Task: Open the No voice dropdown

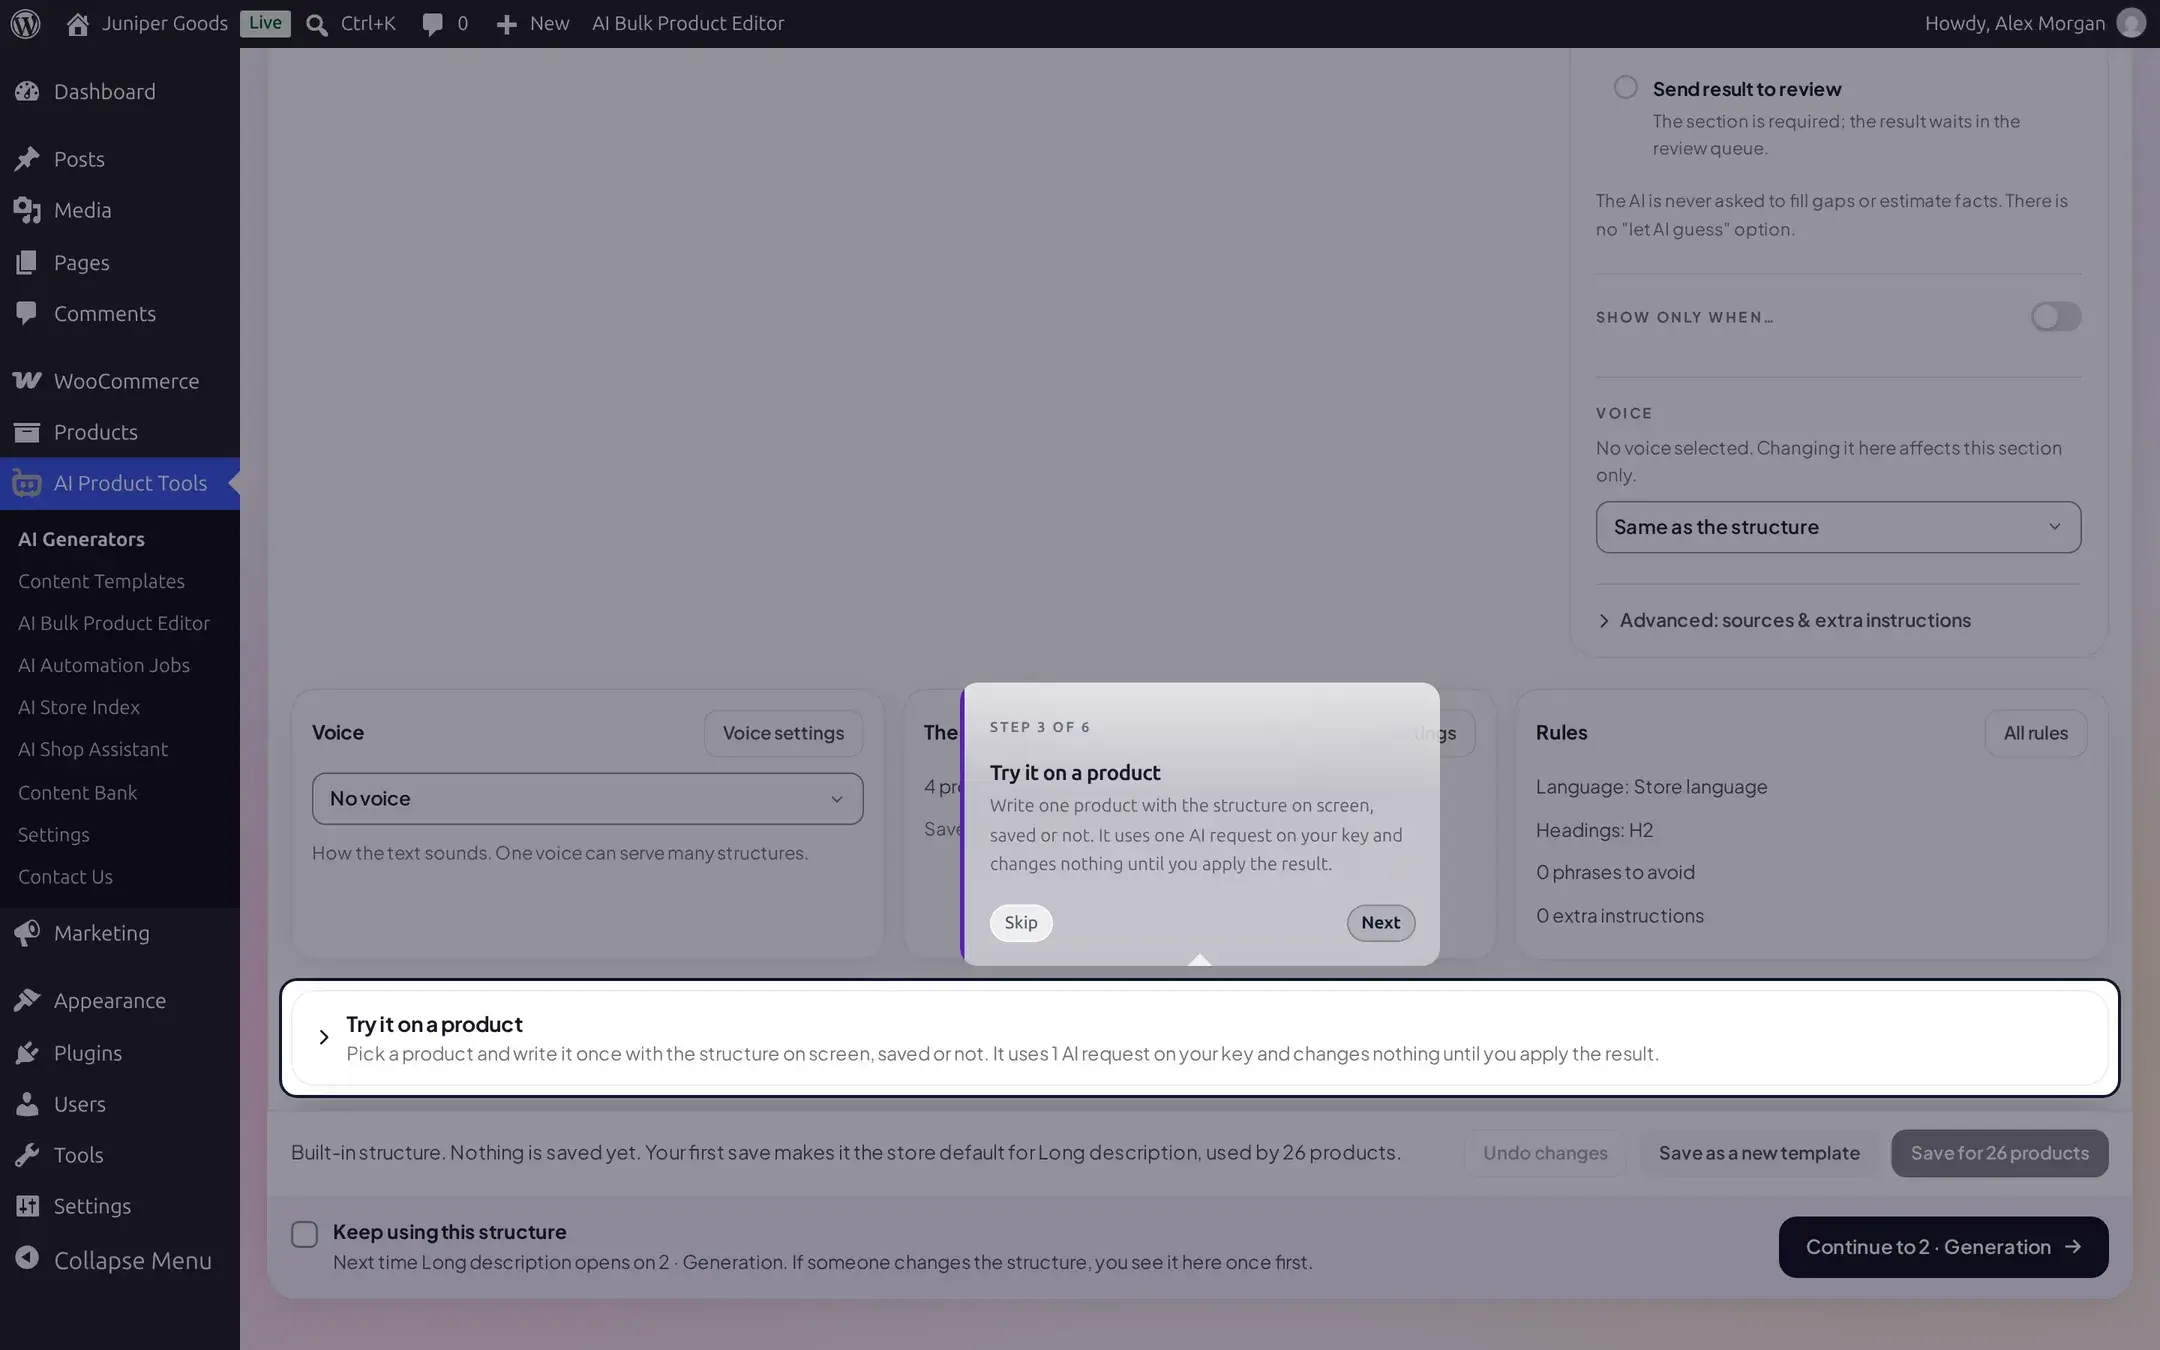Action: (x=587, y=799)
